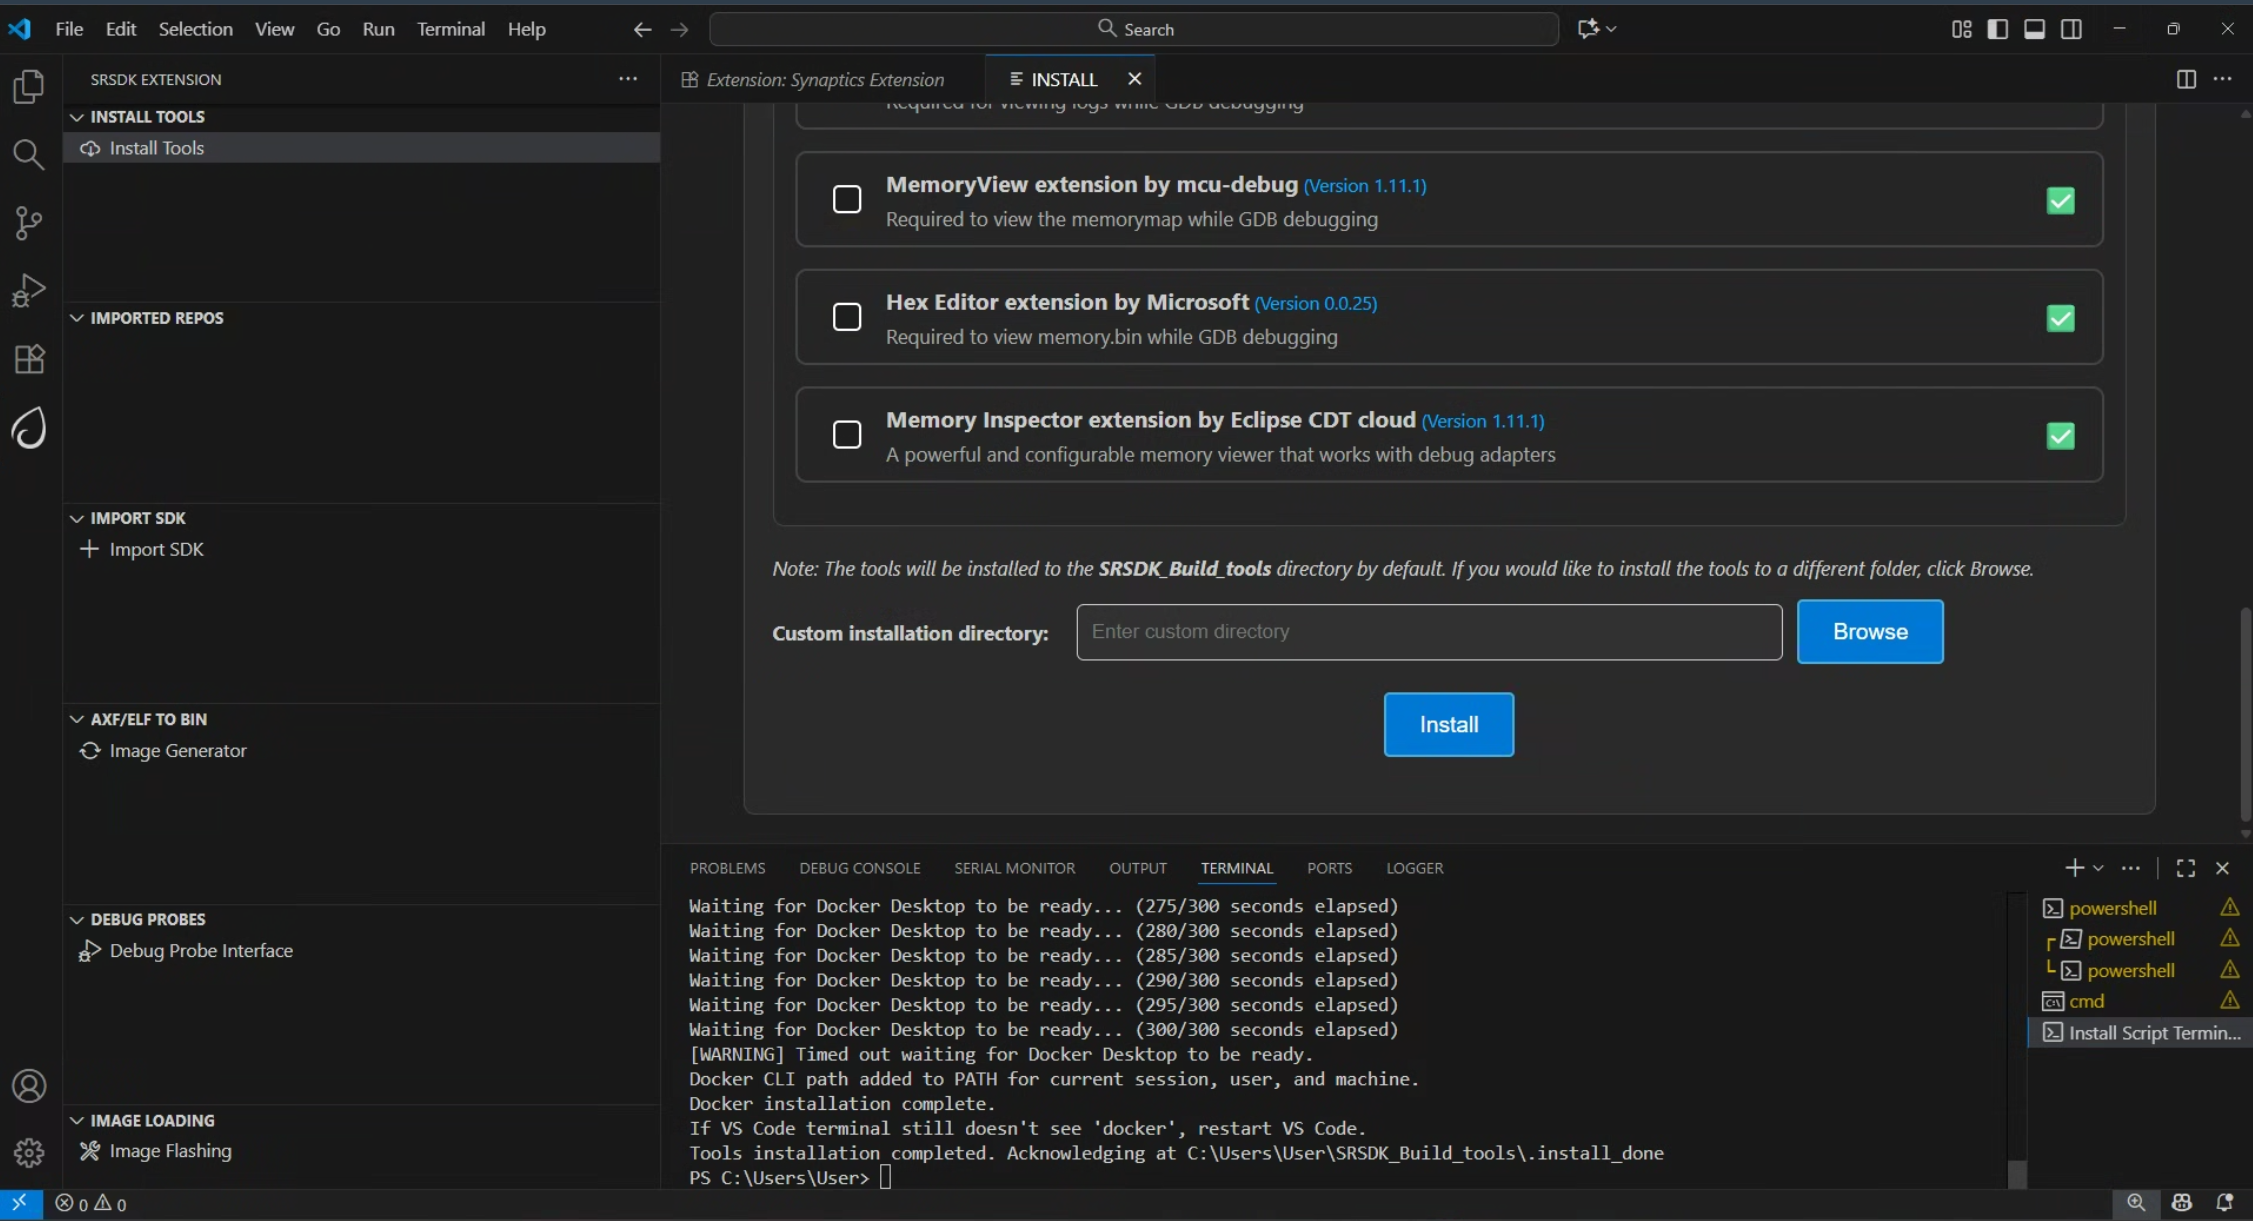Click the custom installation directory field
This screenshot has height=1221, width=2253.
(x=1428, y=632)
